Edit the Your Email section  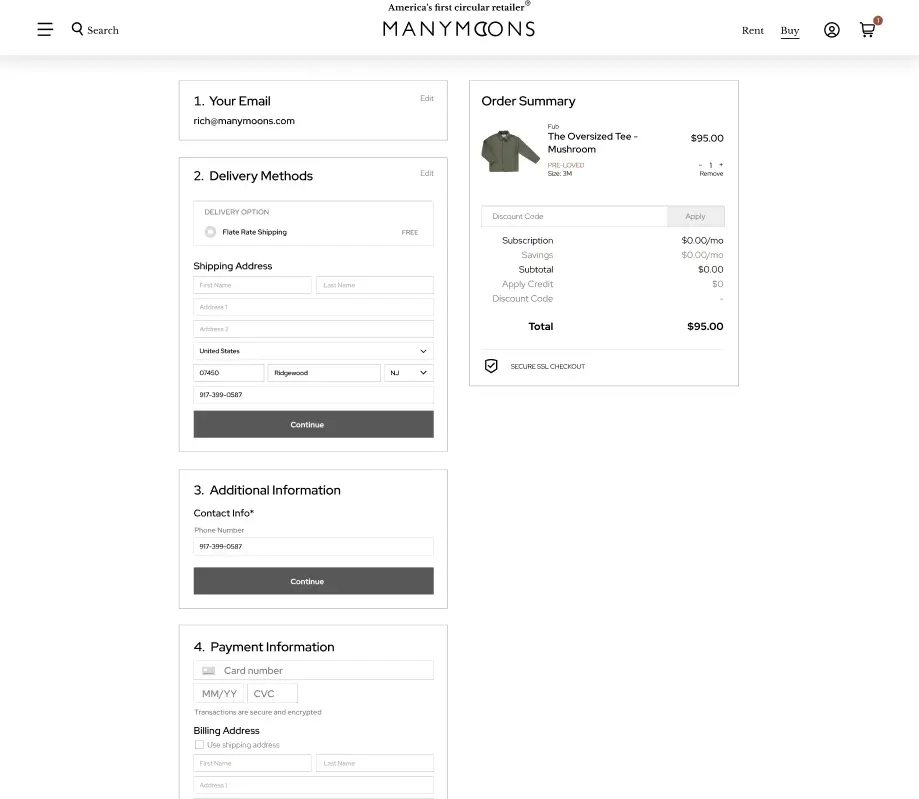click(427, 98)
